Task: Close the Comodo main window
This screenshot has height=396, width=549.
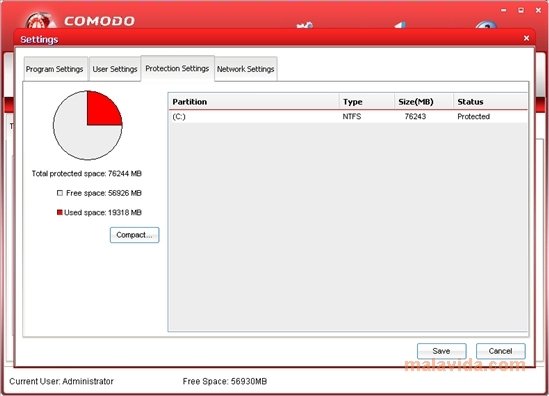Action: 538,11
